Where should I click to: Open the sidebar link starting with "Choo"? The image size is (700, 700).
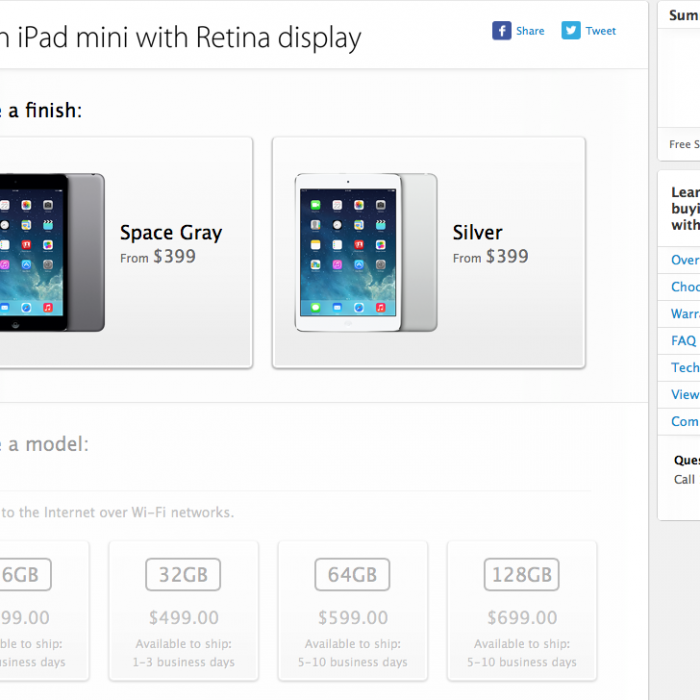pos(684,287)
